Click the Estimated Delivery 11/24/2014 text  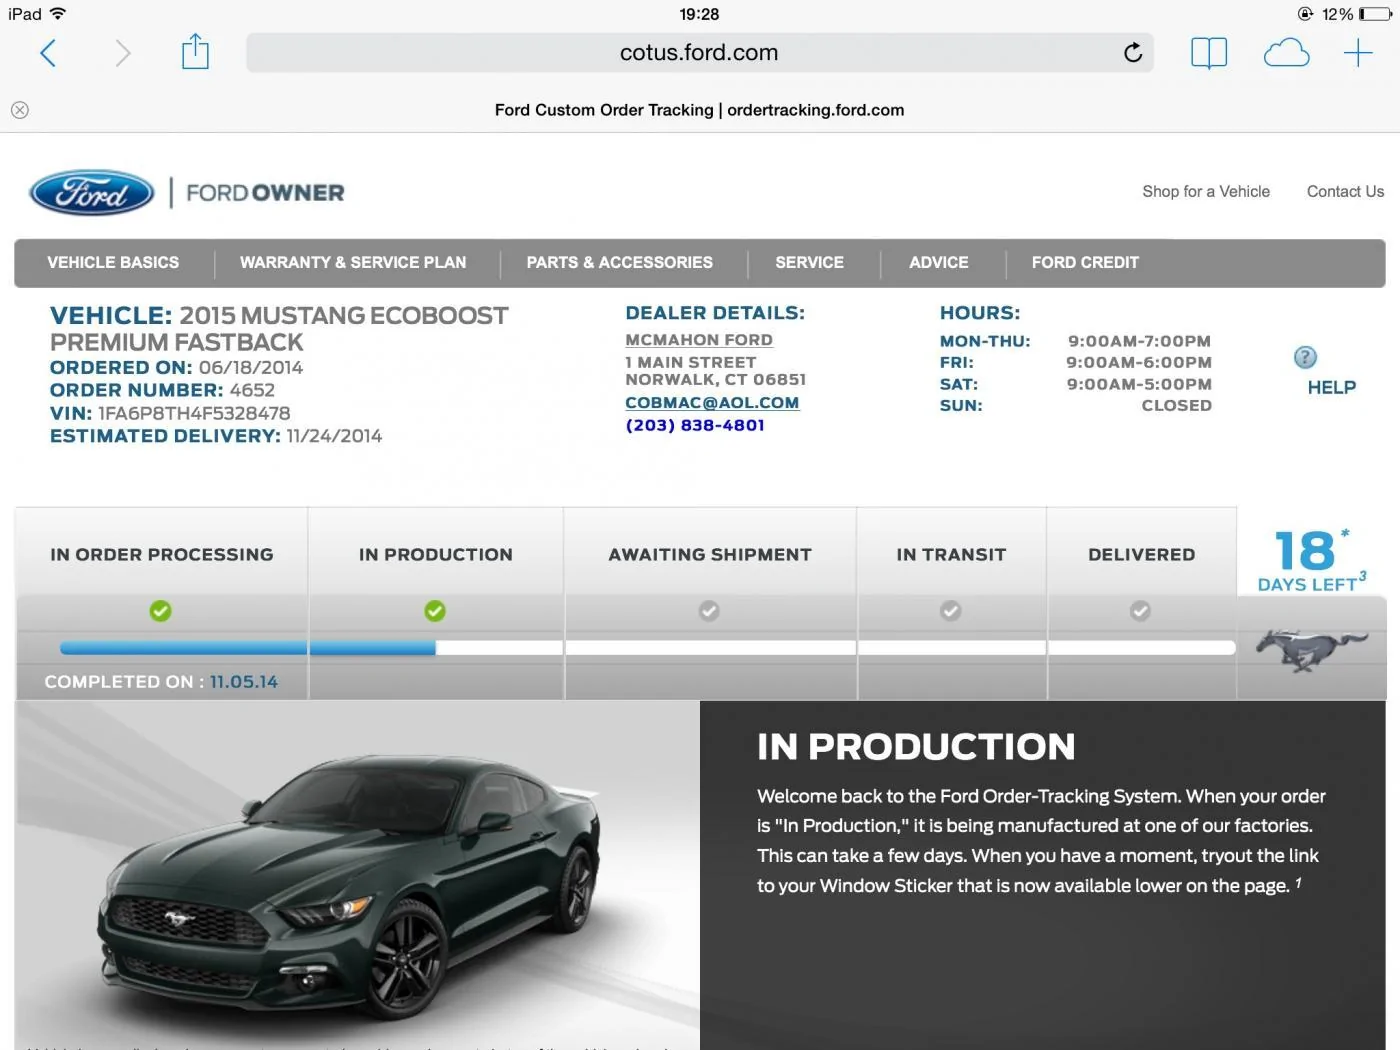click(x=216, y=436)
